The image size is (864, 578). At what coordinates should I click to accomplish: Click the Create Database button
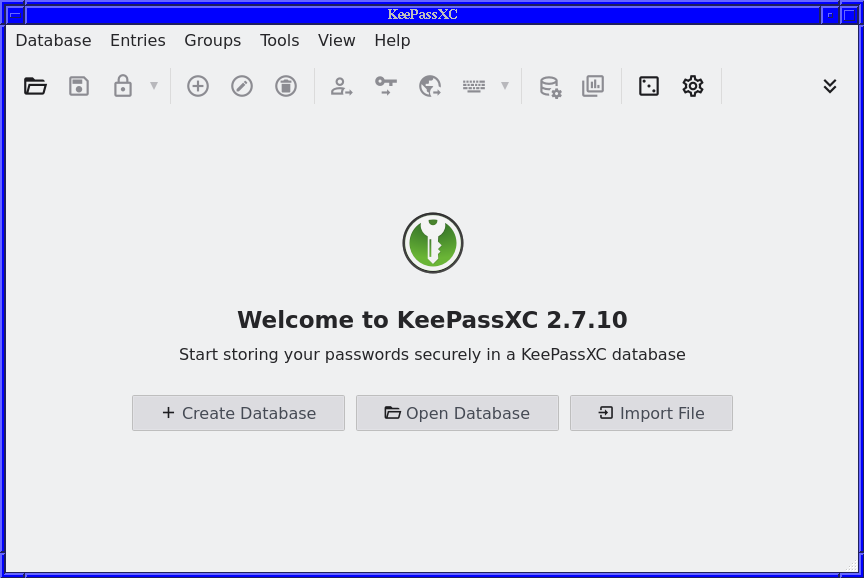(x=239, y=413)
